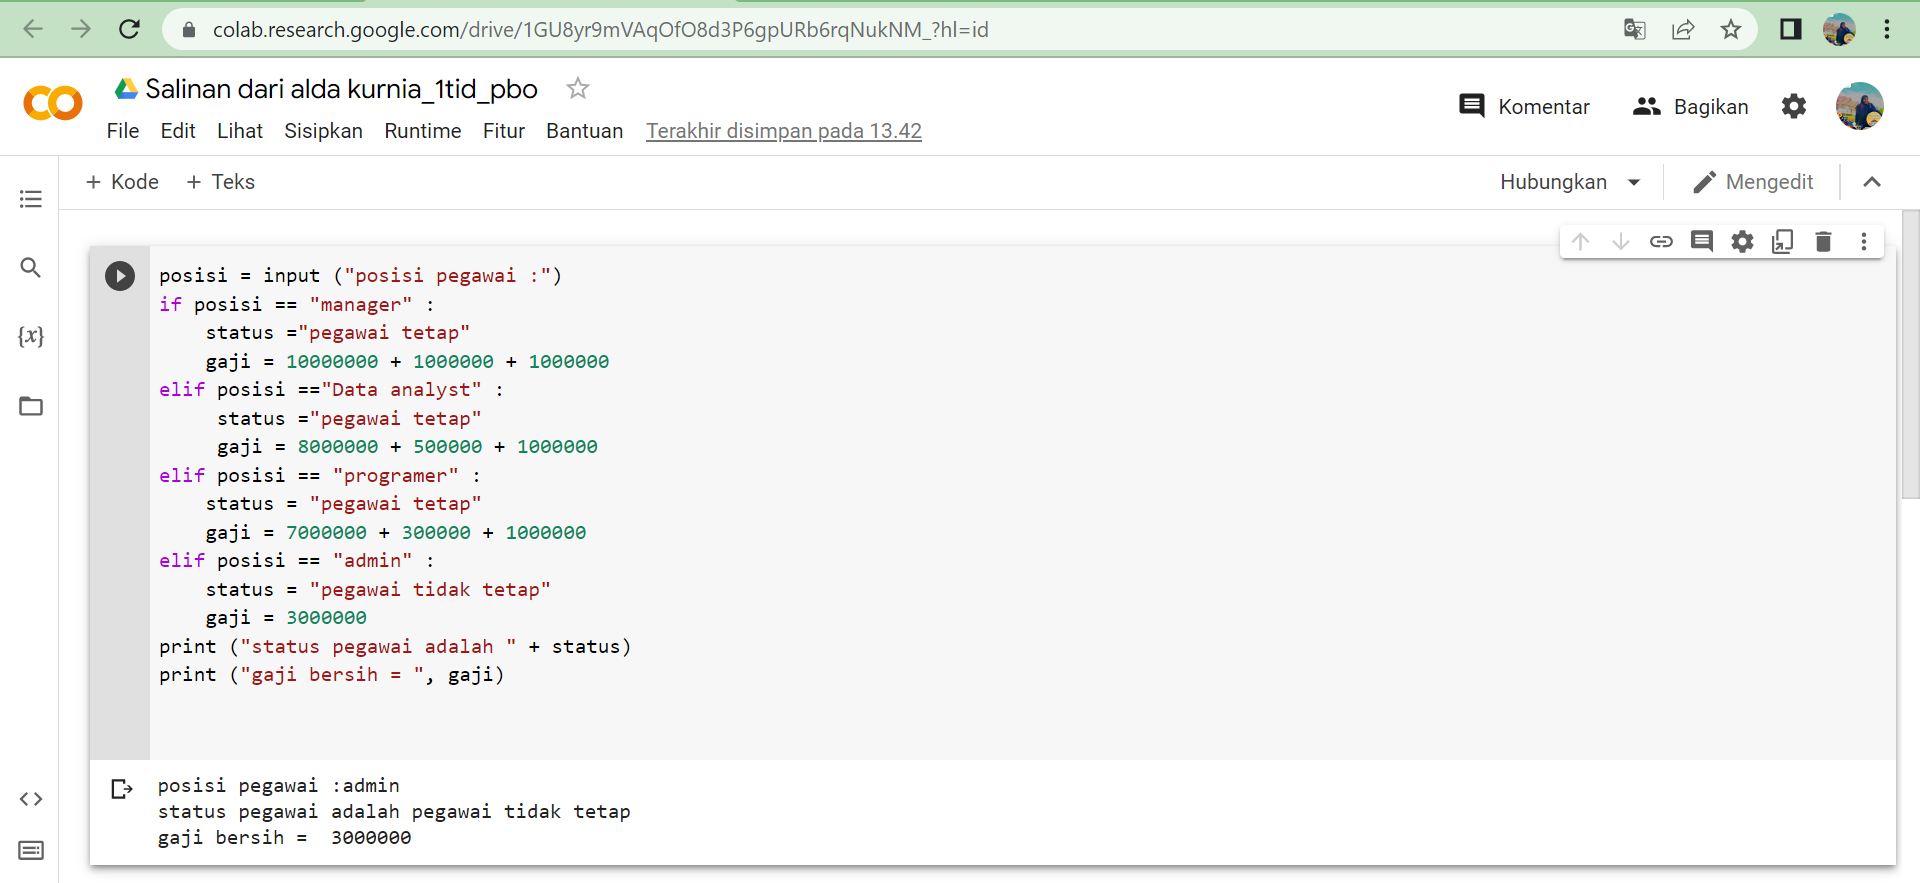Copy link to cell icon
Image resolution: width=1920 pixels, height=883 pixels.
[1661, 242]
